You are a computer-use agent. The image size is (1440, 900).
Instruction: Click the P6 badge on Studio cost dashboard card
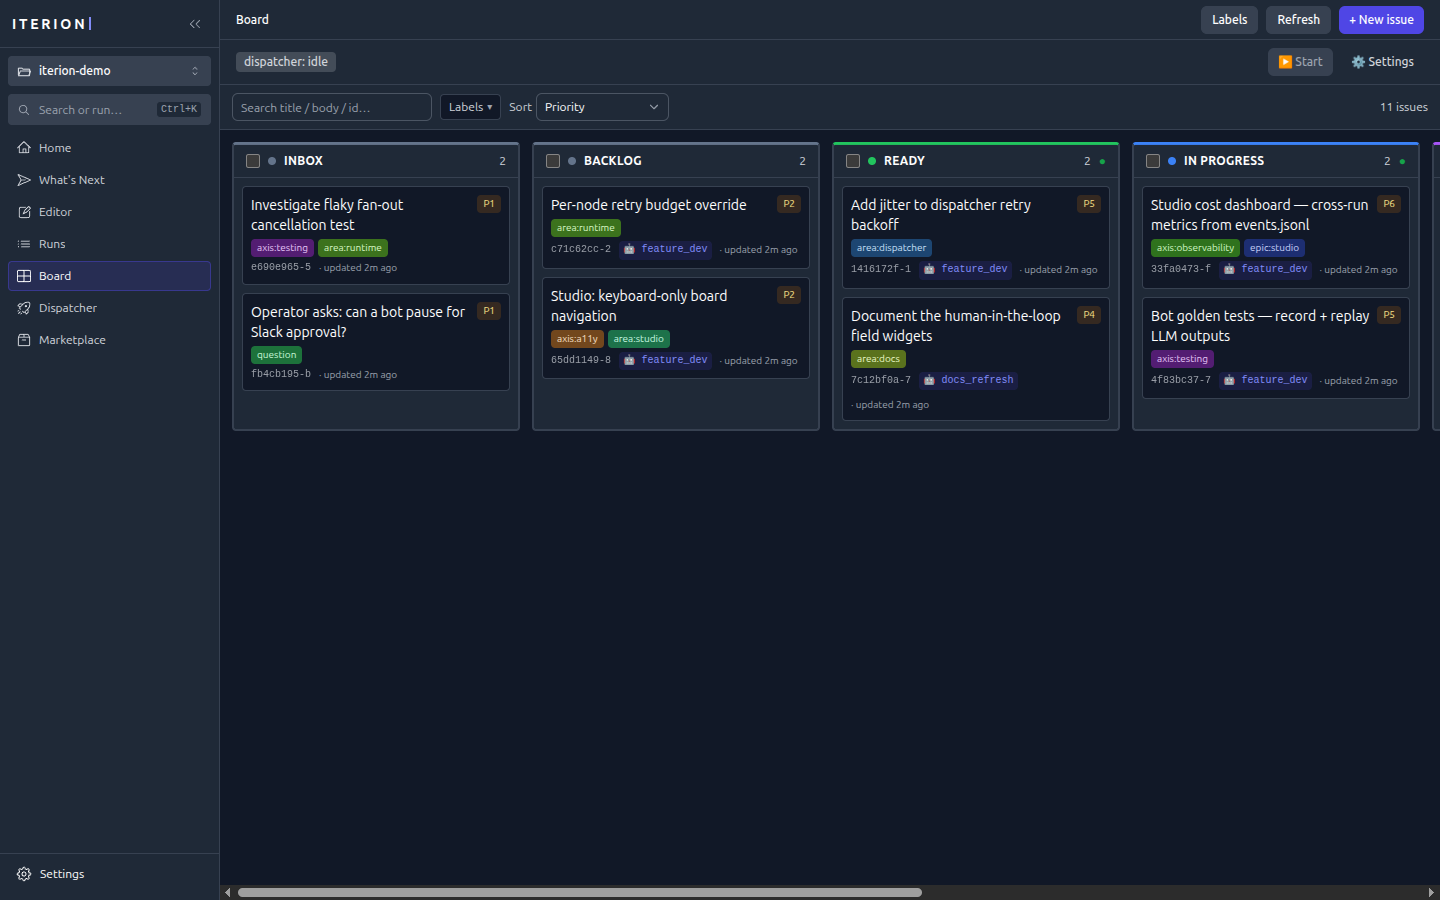tap(1389, 204)
